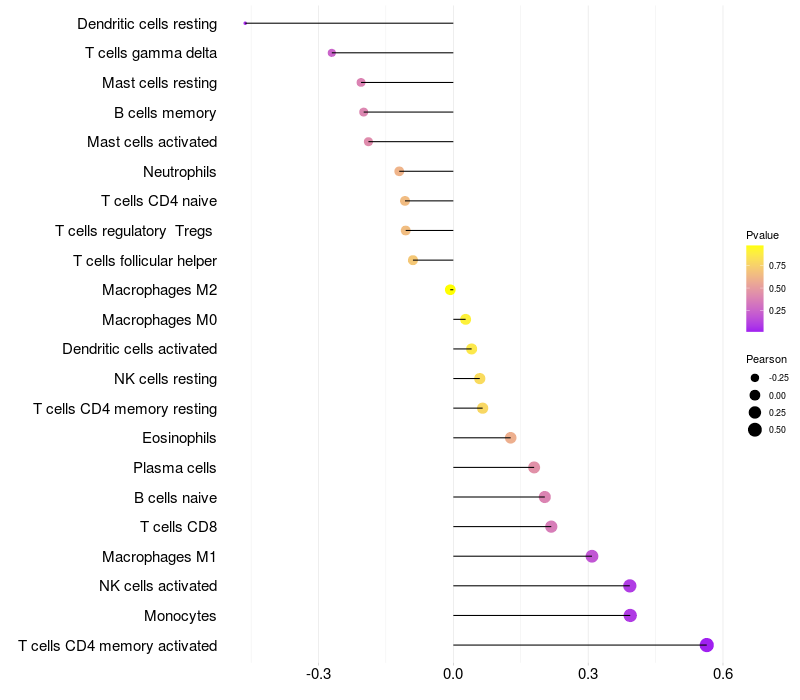Select the Pearson -0.25 legend circle

pos(755,378)
